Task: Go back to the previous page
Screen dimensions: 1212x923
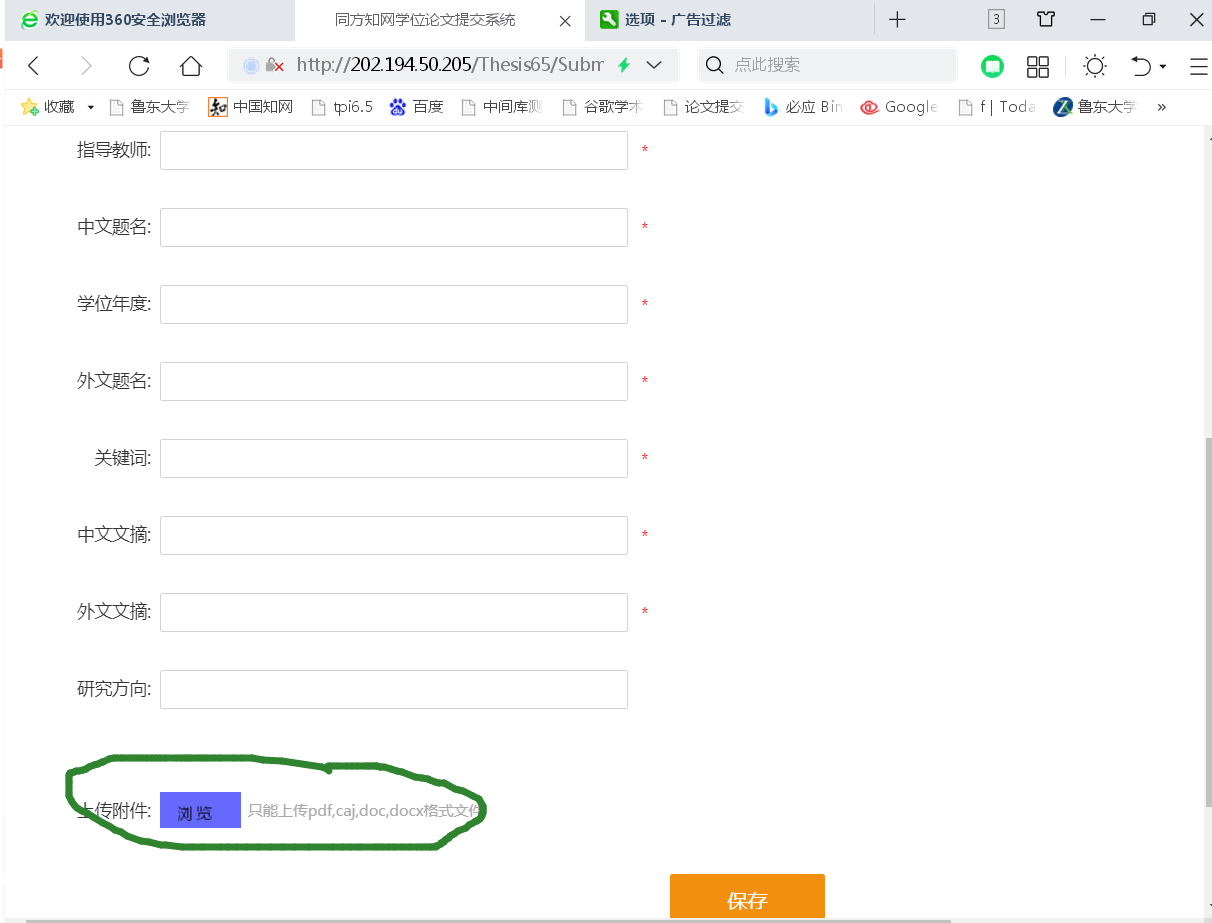Action: point(34,66)
